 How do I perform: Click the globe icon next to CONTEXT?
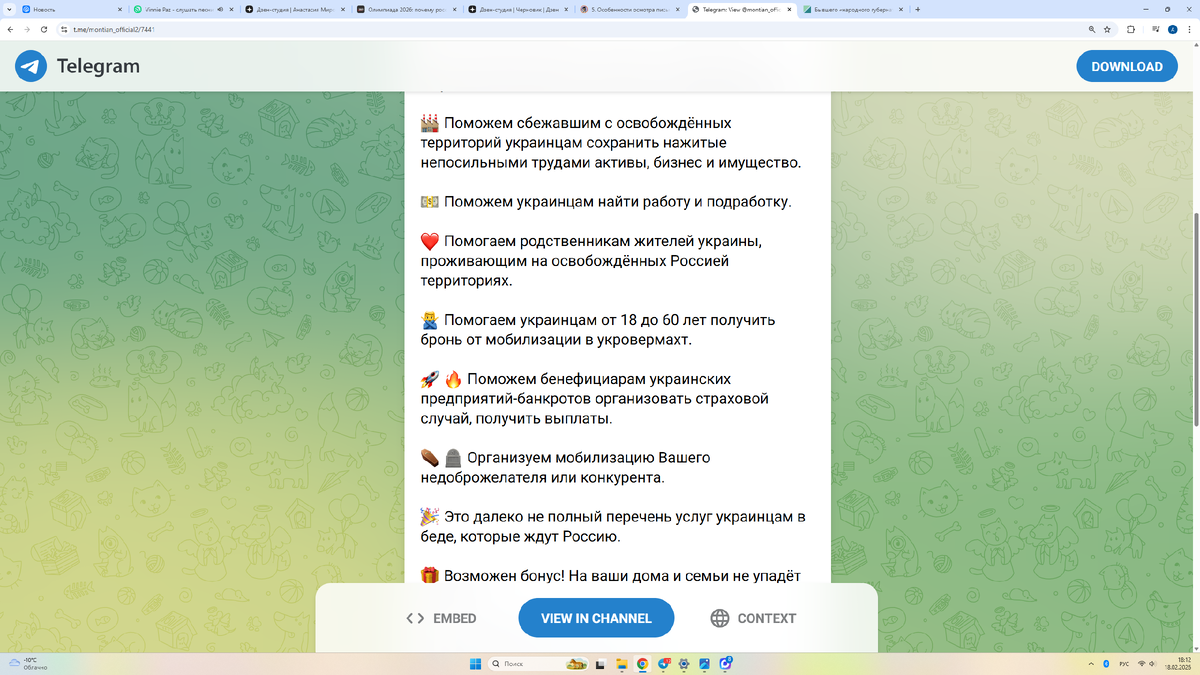coord(718,618)
